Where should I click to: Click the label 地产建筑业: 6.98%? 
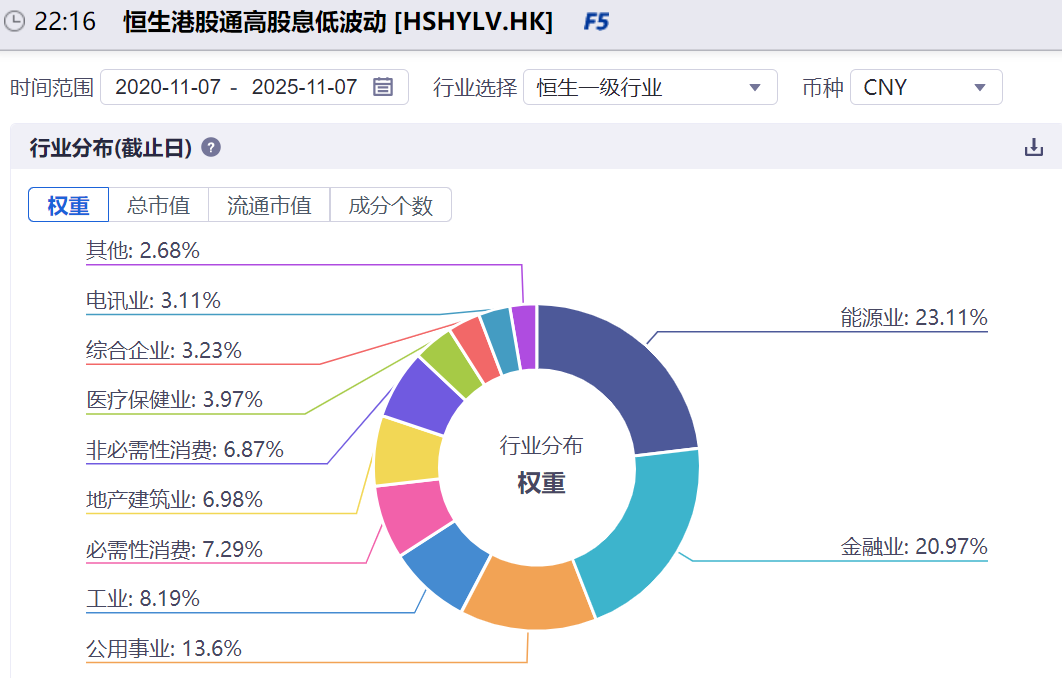click(x=174, y=499)
